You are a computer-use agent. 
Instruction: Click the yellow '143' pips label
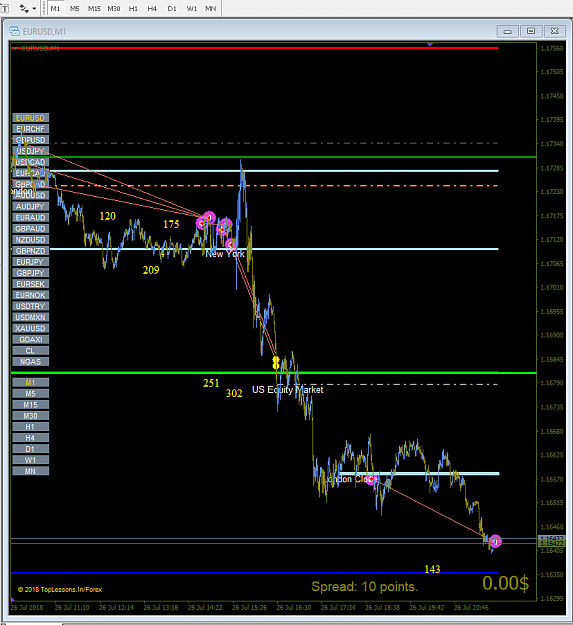(x=432, y=569)
